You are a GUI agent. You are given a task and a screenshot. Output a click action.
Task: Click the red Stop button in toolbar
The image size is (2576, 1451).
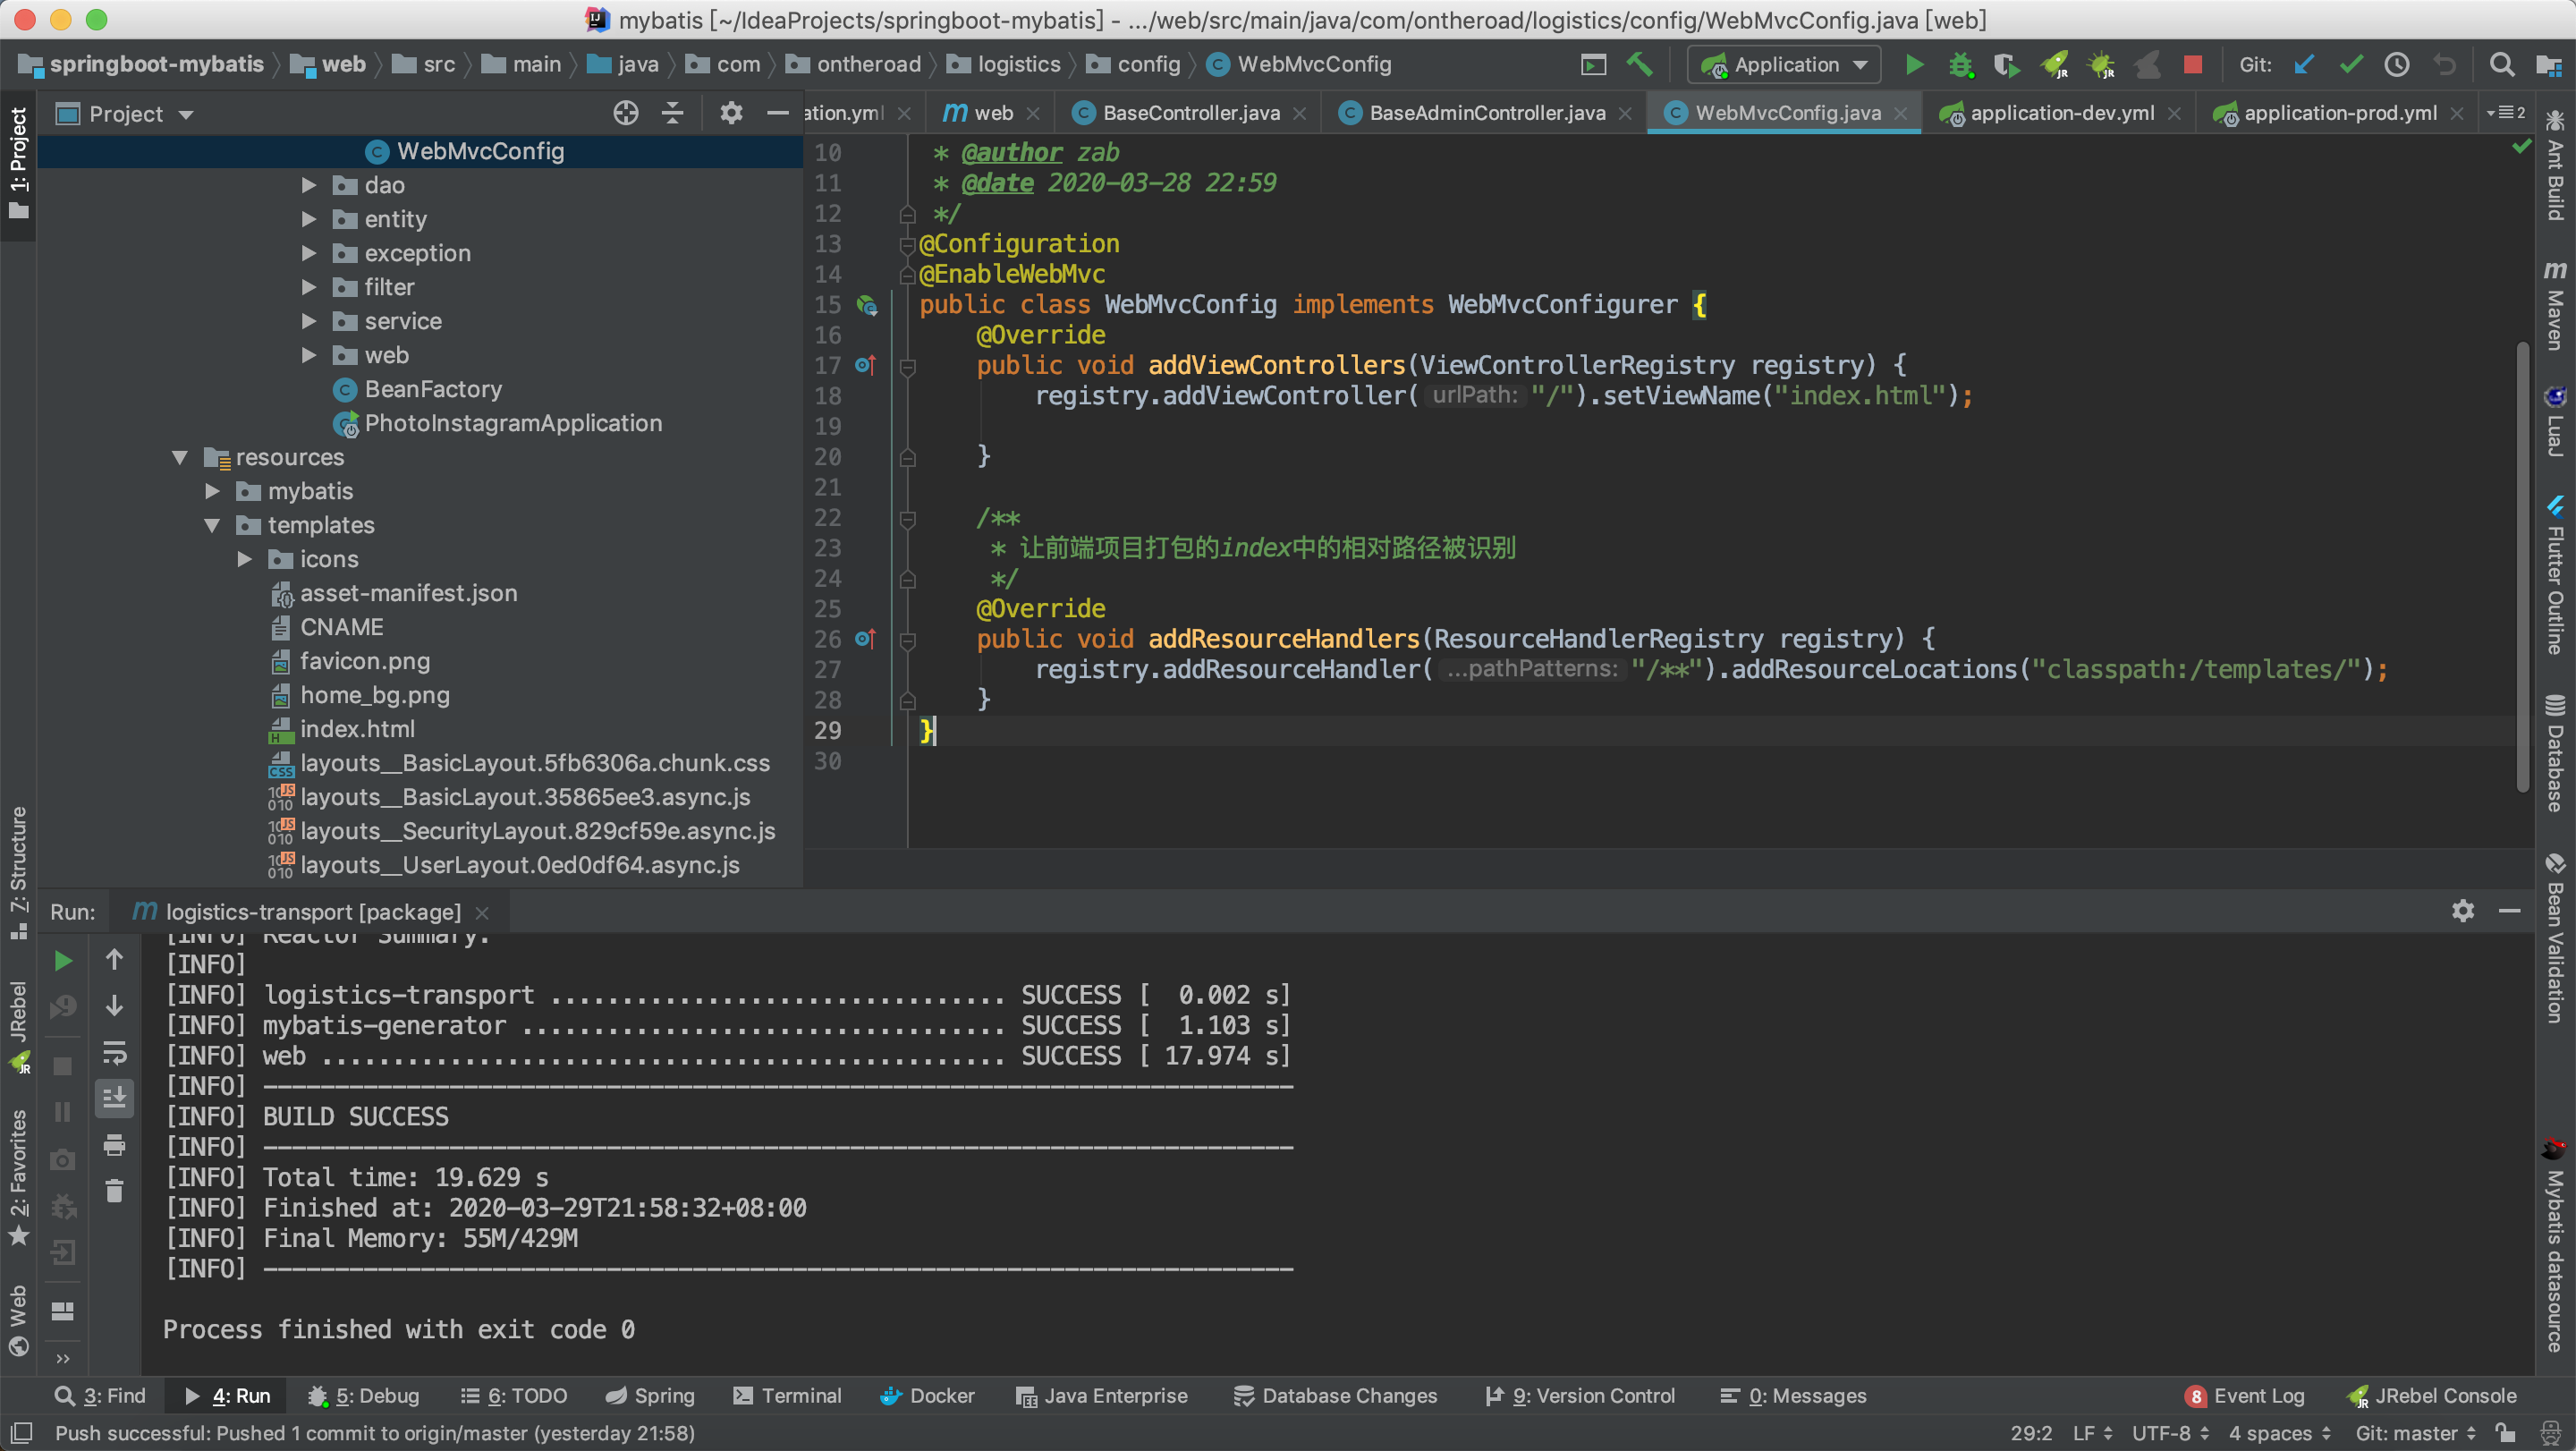coord(2193,65)
